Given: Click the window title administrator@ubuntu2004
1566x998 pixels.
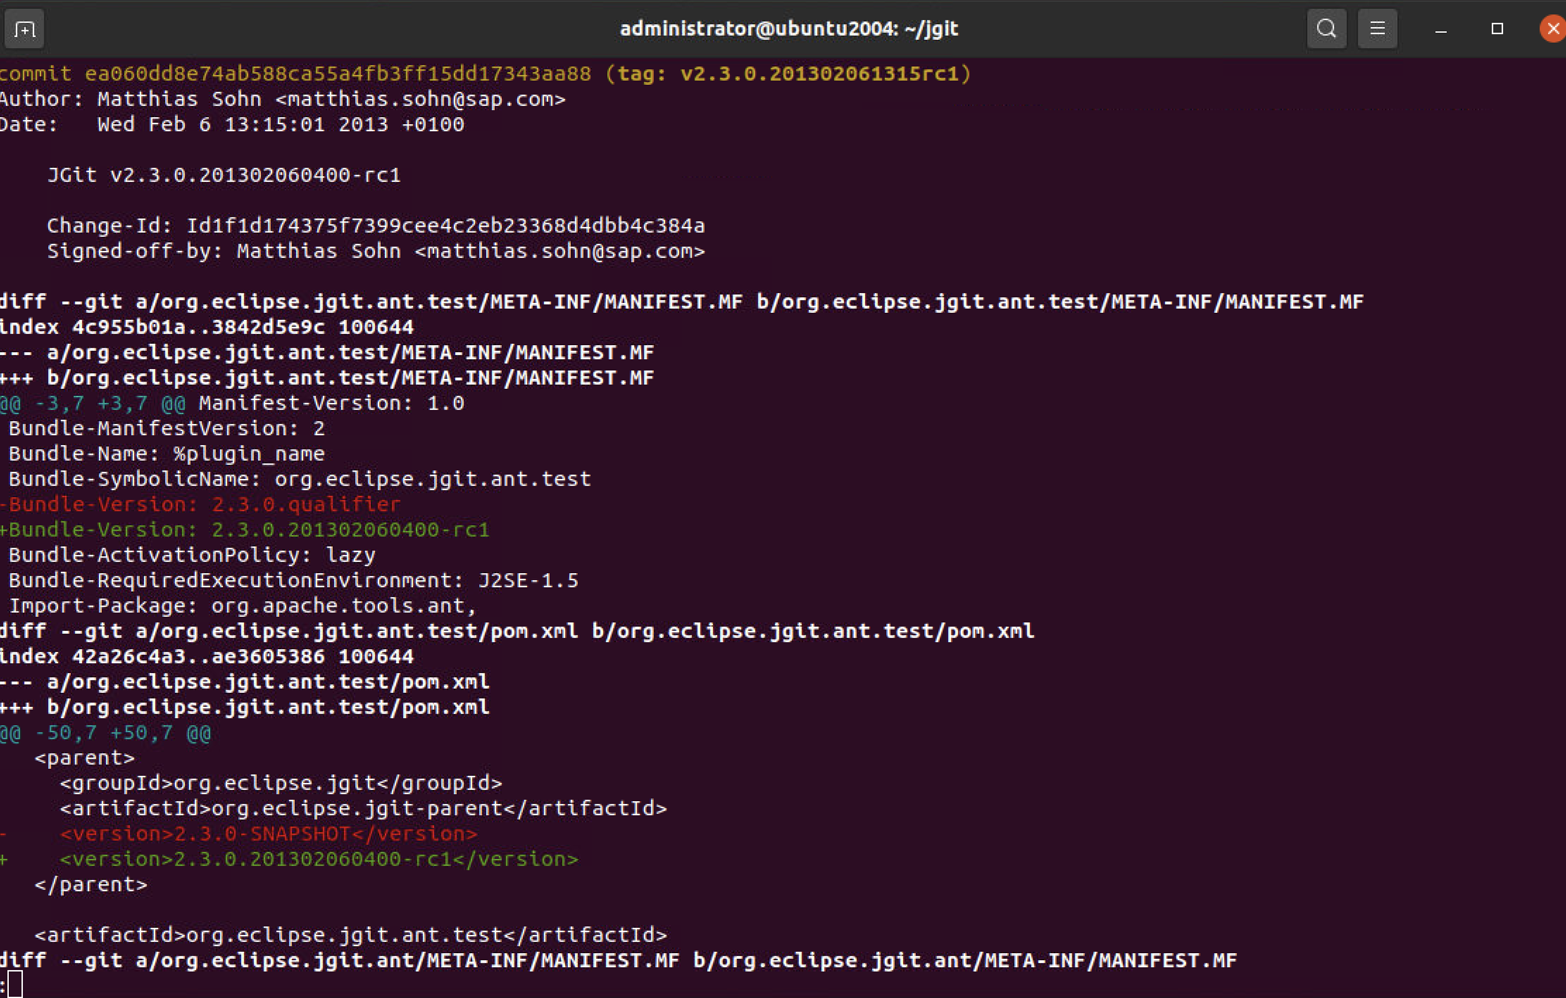Looking at the screenshot, I should pyautogui.click(x=789, y=29).
